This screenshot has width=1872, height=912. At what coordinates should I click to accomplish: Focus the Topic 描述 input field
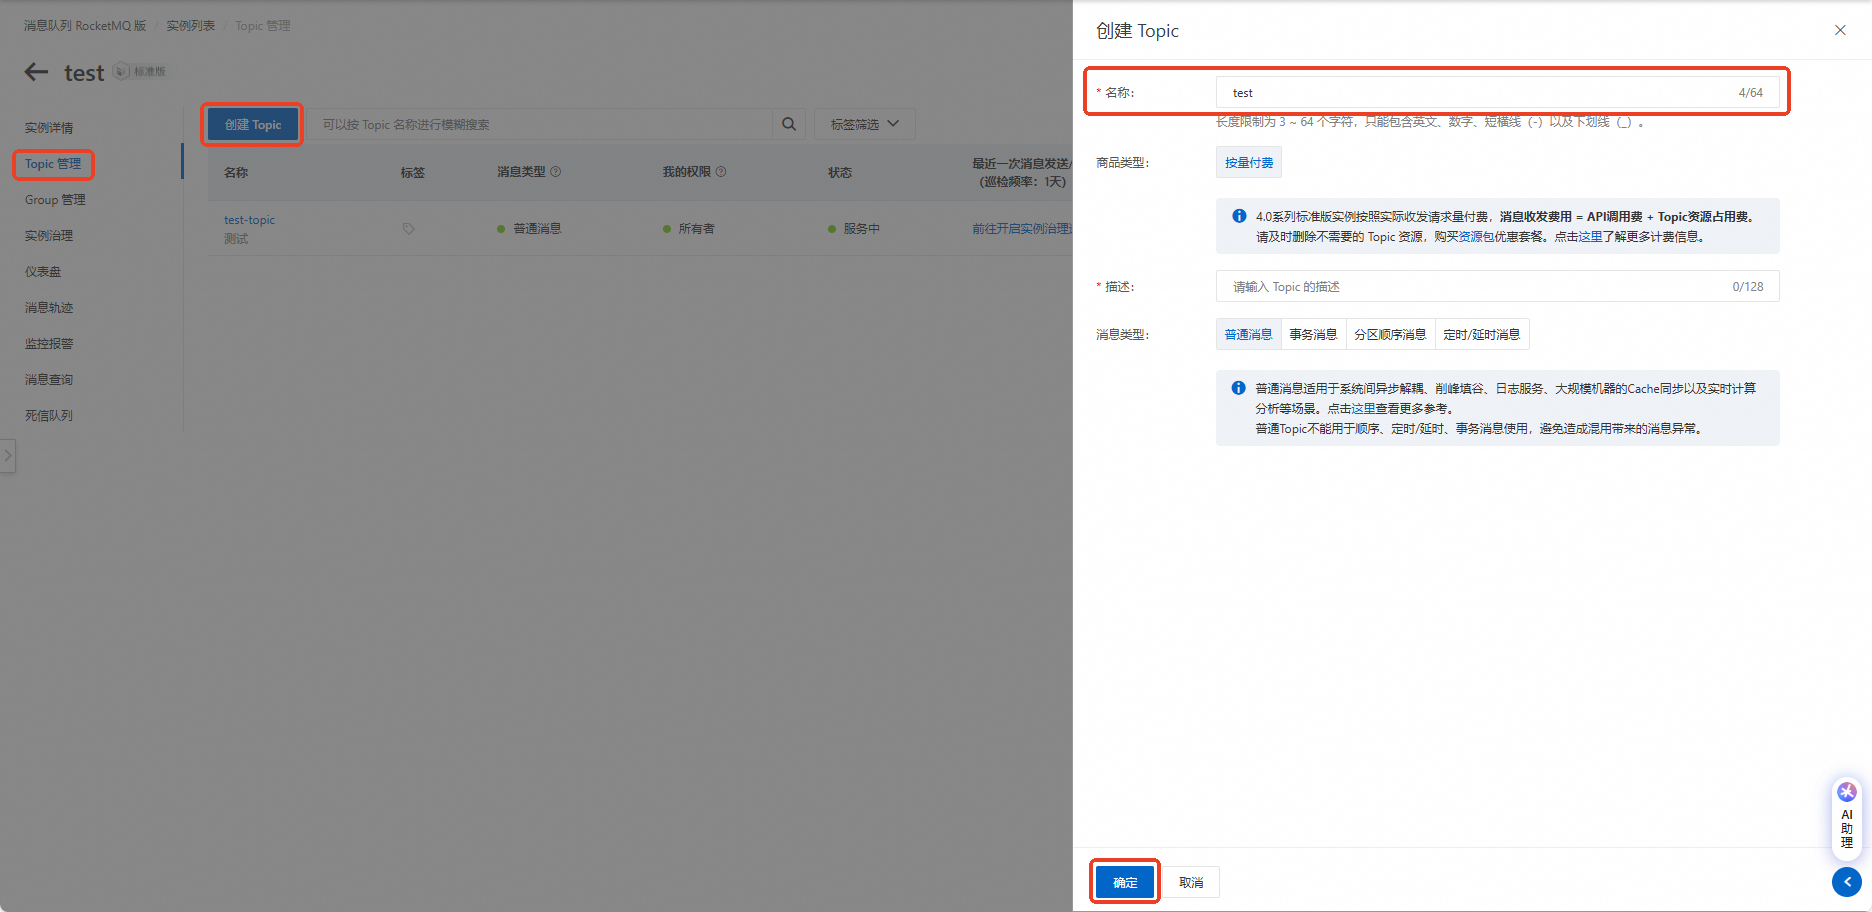point(1497,287)
